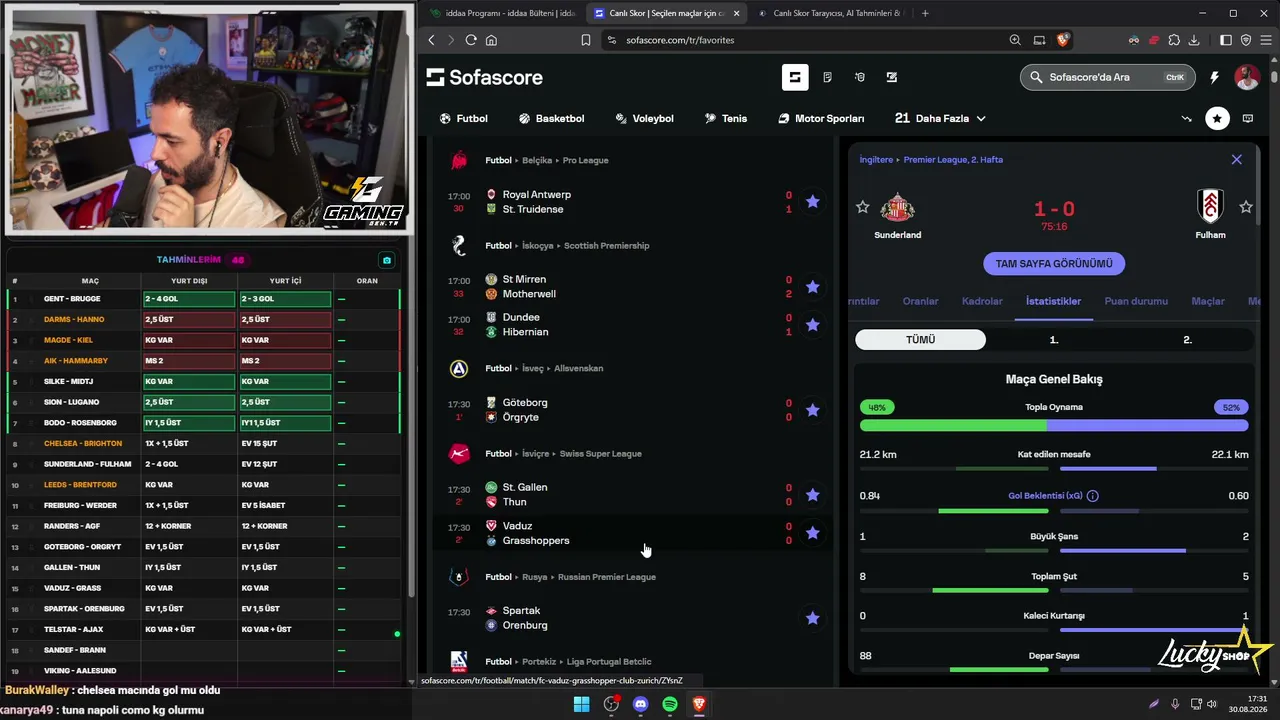
Task: Open the Liga Portugal Betclic link
Action: 609,662
